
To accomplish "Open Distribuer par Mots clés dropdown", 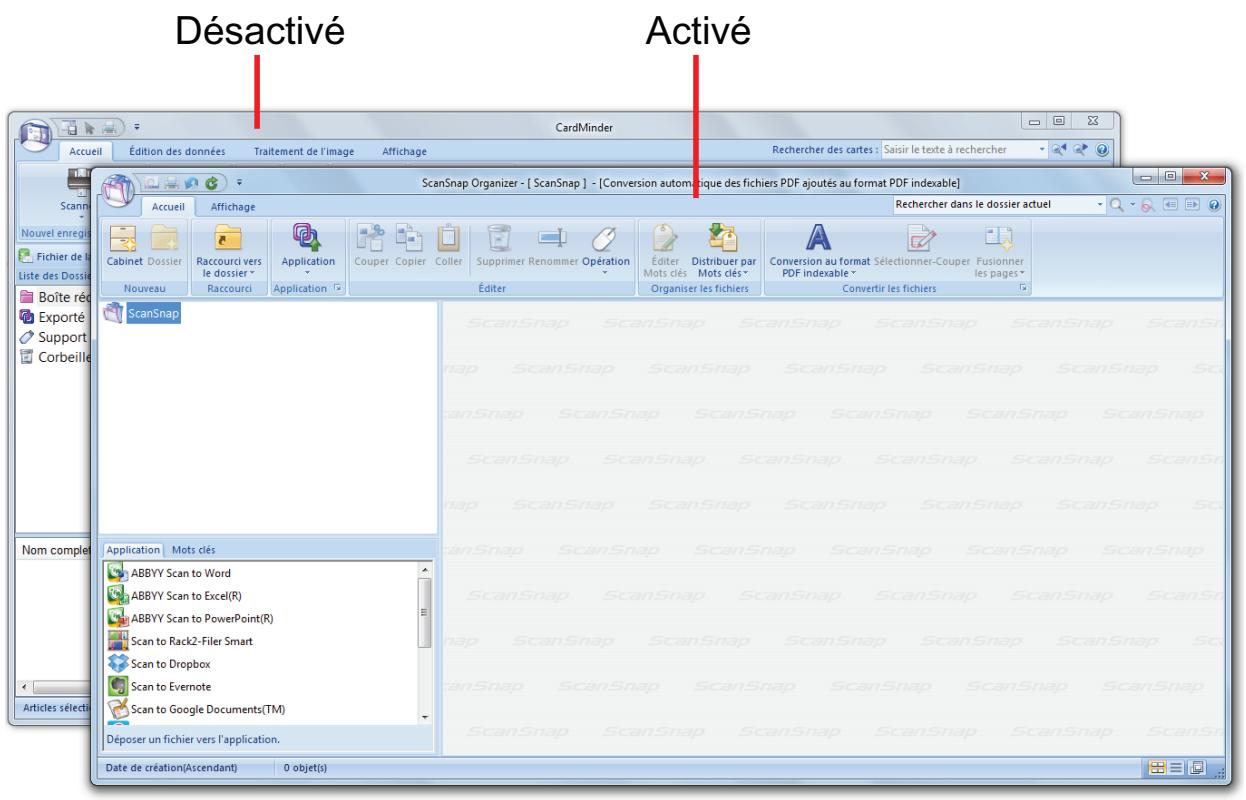I will [725, 252].
